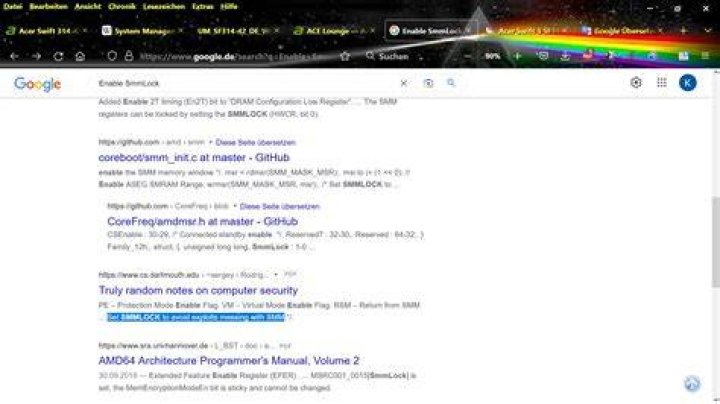Open the Ansicht menu
The width and height of the screenshot is (720, 404).
[88, 6]
